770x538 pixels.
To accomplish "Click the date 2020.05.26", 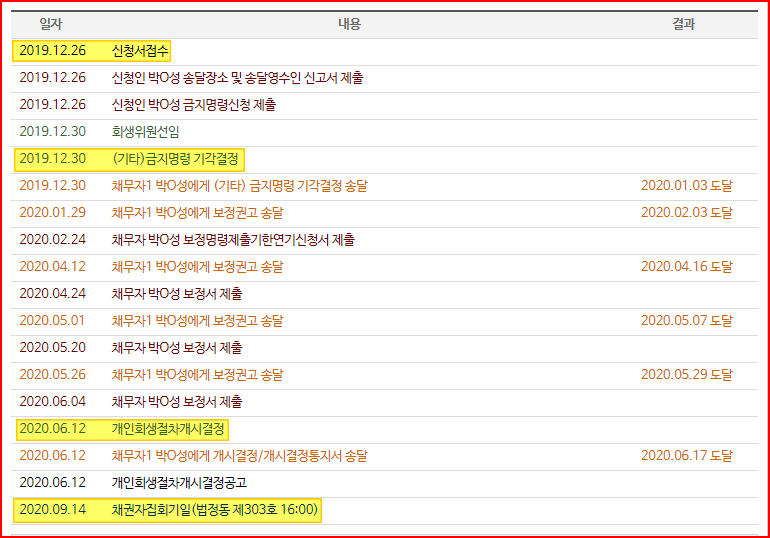I will pyautogui.click(x=53, y=375).
